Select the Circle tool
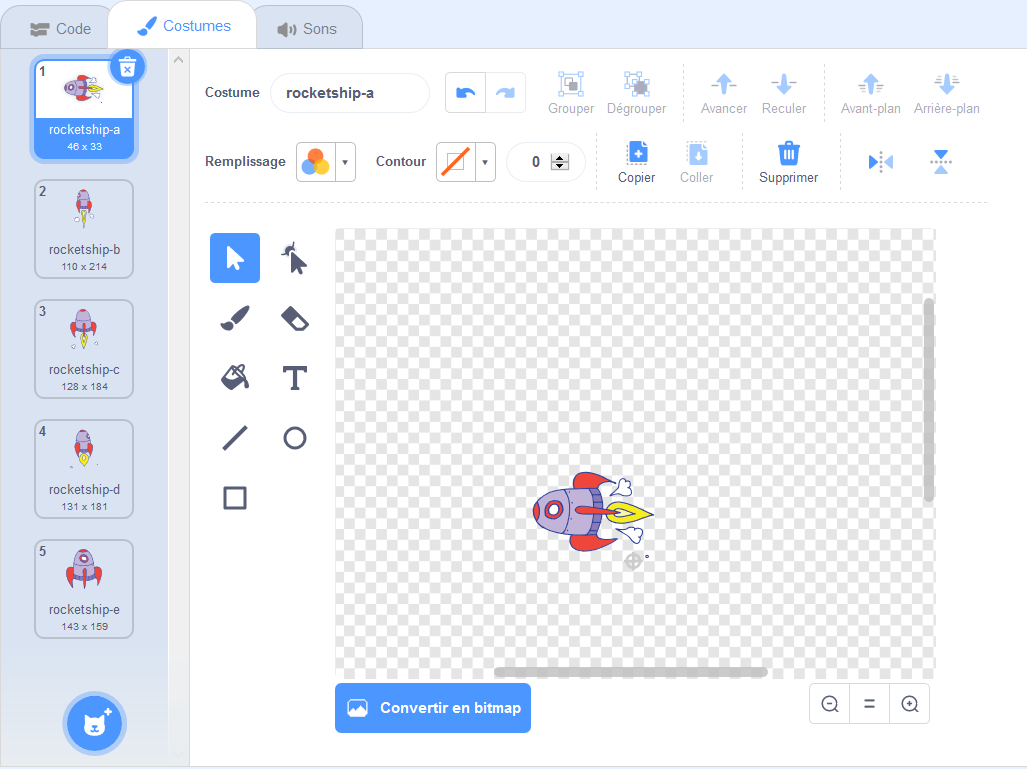The width and height of the screenshot is (1027, 769). (294, 437)
